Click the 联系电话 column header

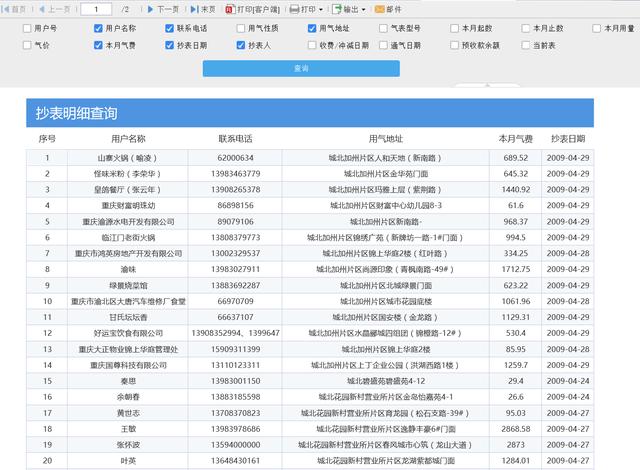(x=236, y=139)
